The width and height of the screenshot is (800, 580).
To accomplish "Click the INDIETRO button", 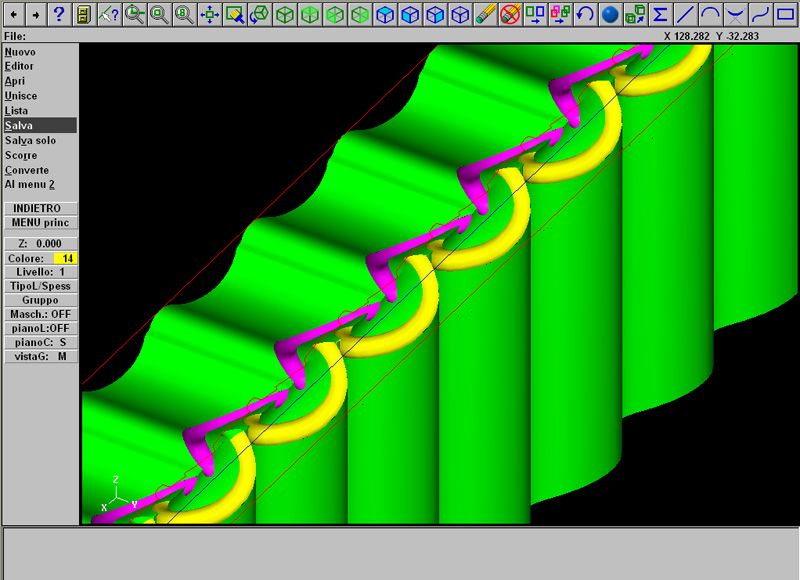I will [41, 208].
